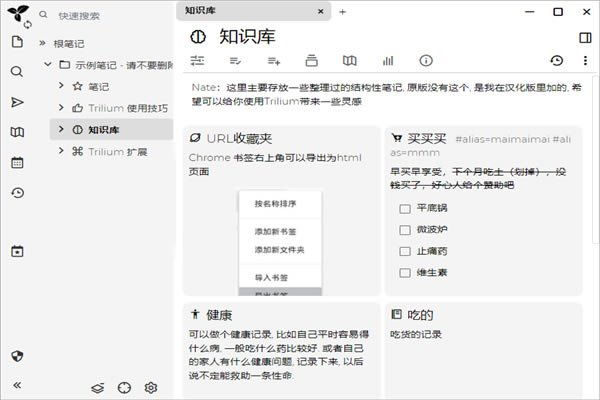The image size is (600, 400).
Task: Collapse the sidebar with double-chevron icon
Action: (x=17, y=385)
